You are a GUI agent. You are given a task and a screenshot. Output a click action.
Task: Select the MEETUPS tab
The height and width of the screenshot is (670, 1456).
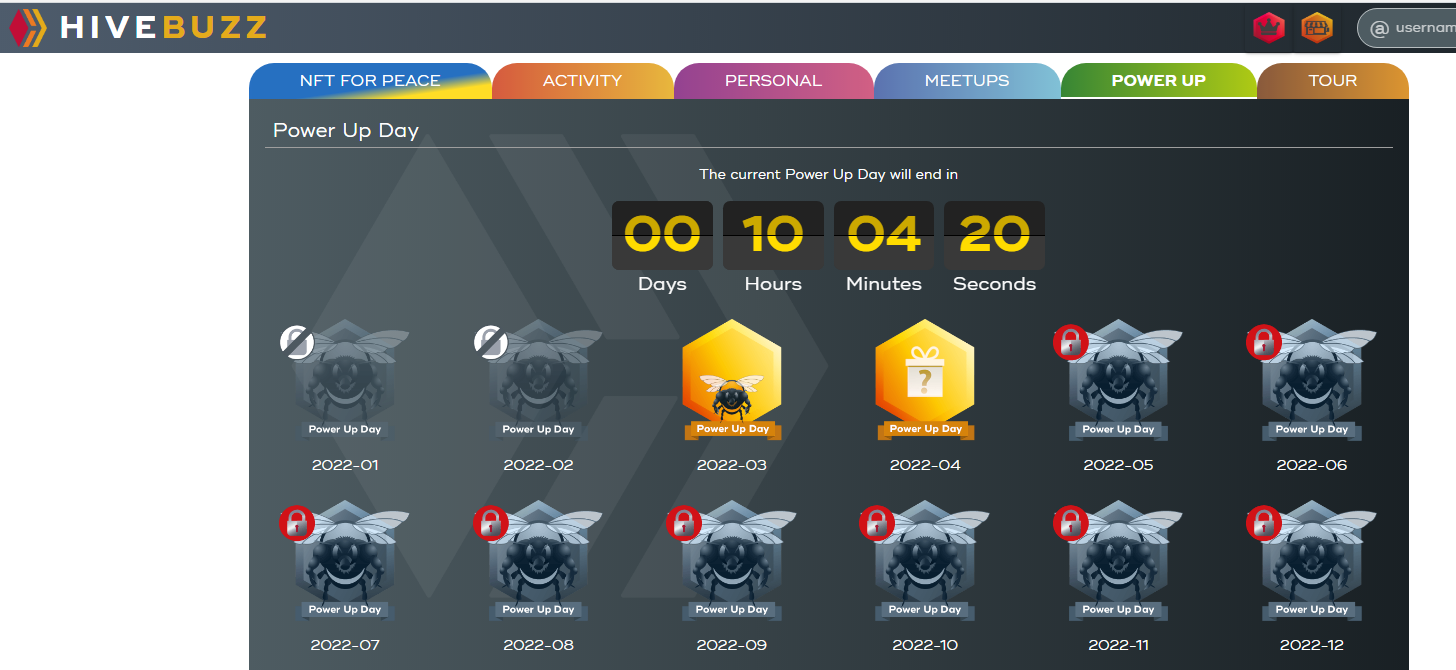click(x=967, y=81)
